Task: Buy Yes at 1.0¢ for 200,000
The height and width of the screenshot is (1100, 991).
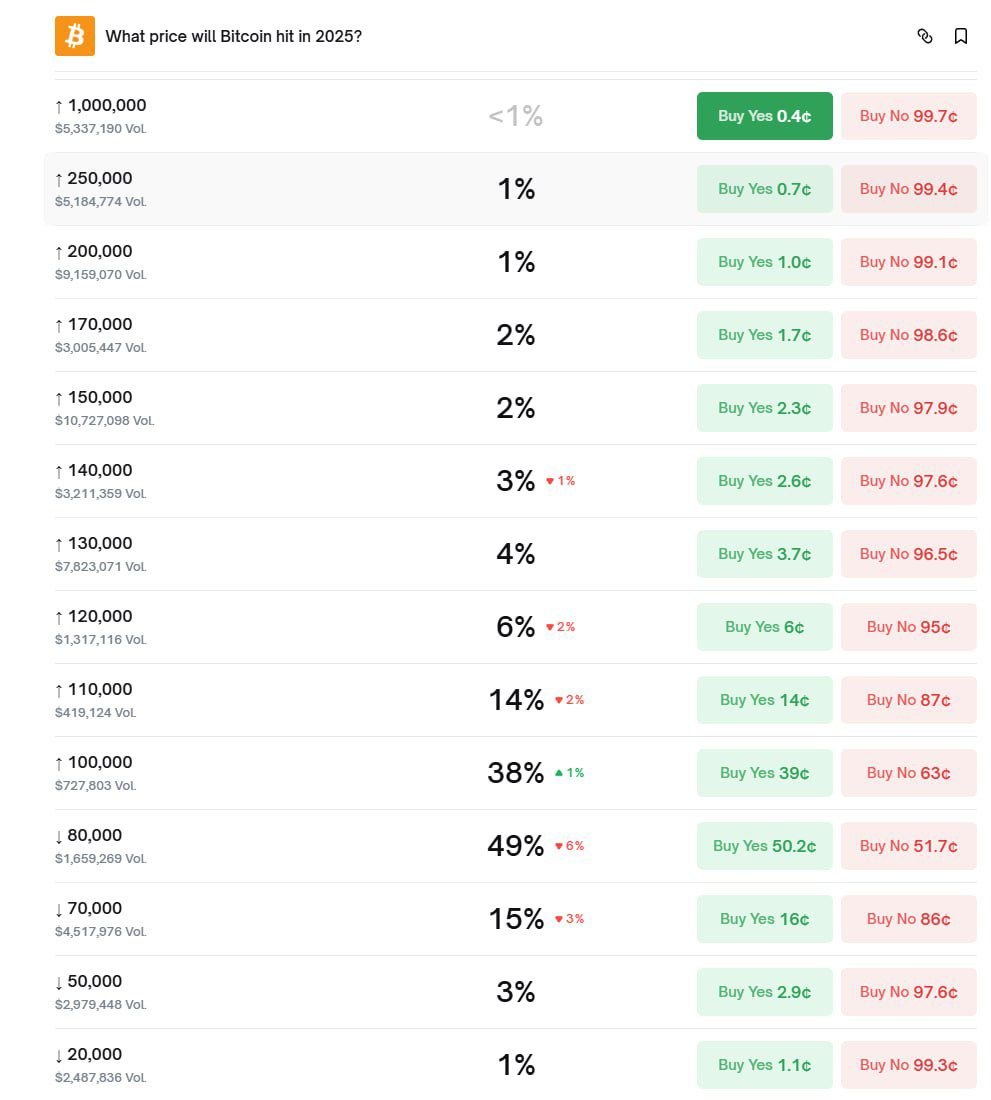Action: pyautogui.click(x=764, y=262)
